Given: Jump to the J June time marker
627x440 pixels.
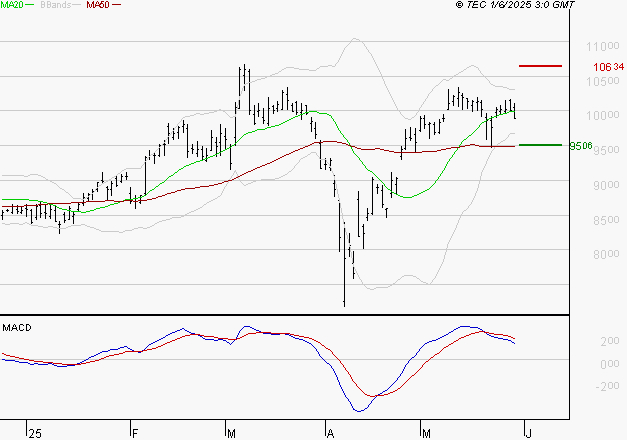Looking at the screenshot, I should click(527, 432).
